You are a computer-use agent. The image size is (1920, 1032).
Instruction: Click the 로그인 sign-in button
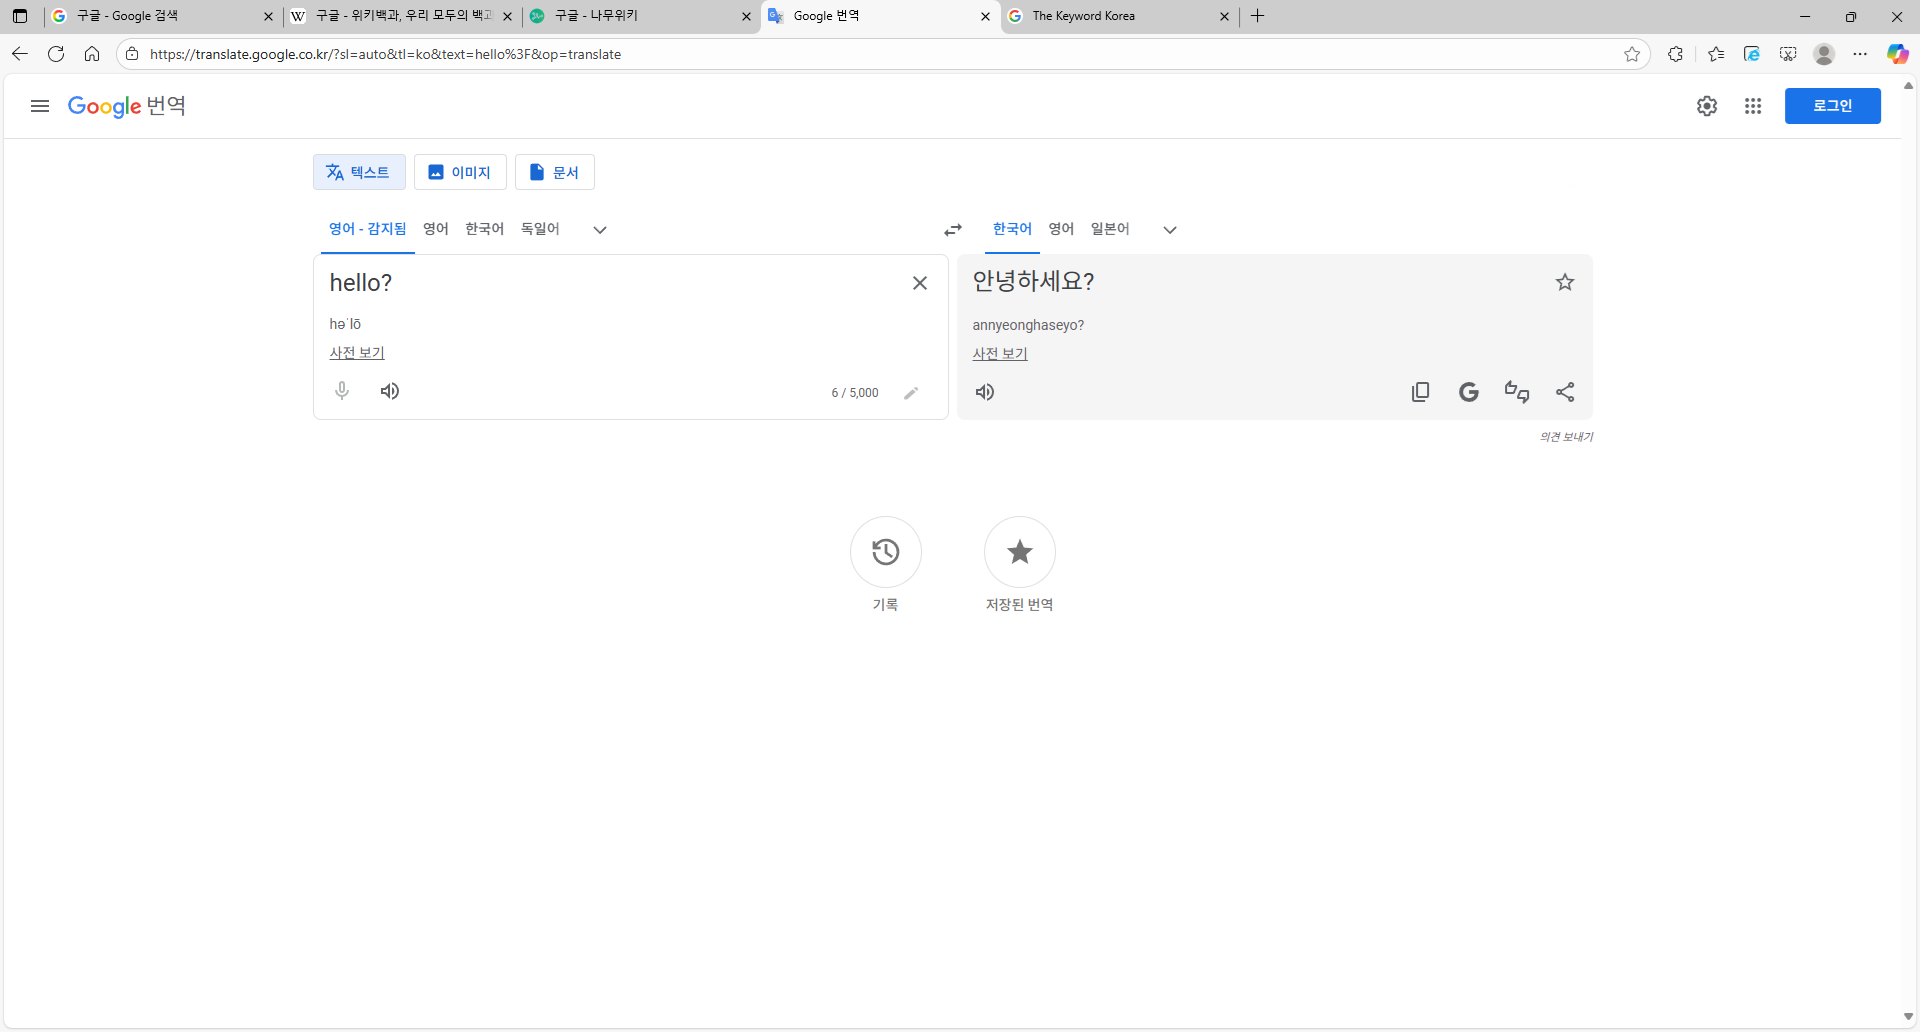1833,106
